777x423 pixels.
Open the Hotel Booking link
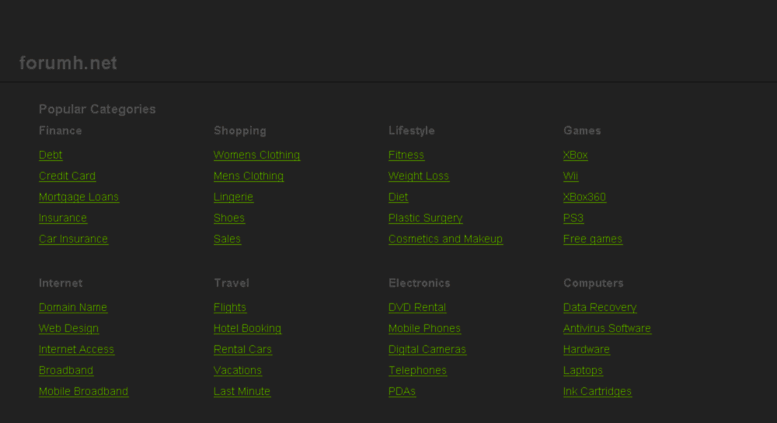point(247,328)
